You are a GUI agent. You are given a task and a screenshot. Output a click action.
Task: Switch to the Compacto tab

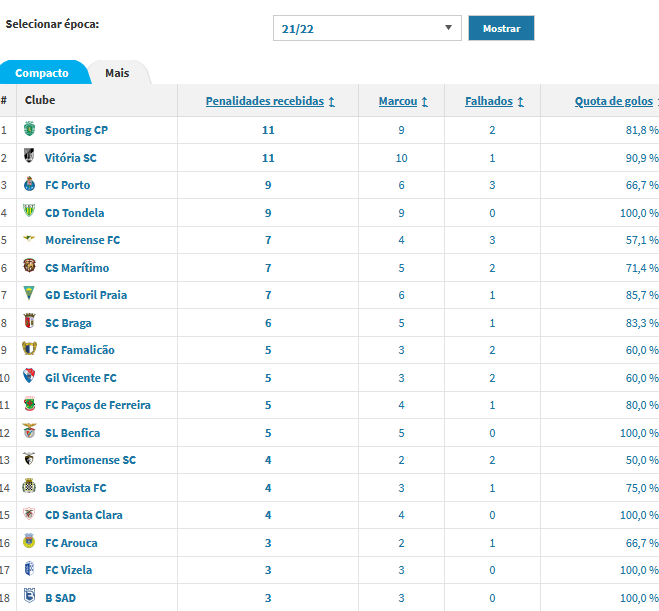42,73
